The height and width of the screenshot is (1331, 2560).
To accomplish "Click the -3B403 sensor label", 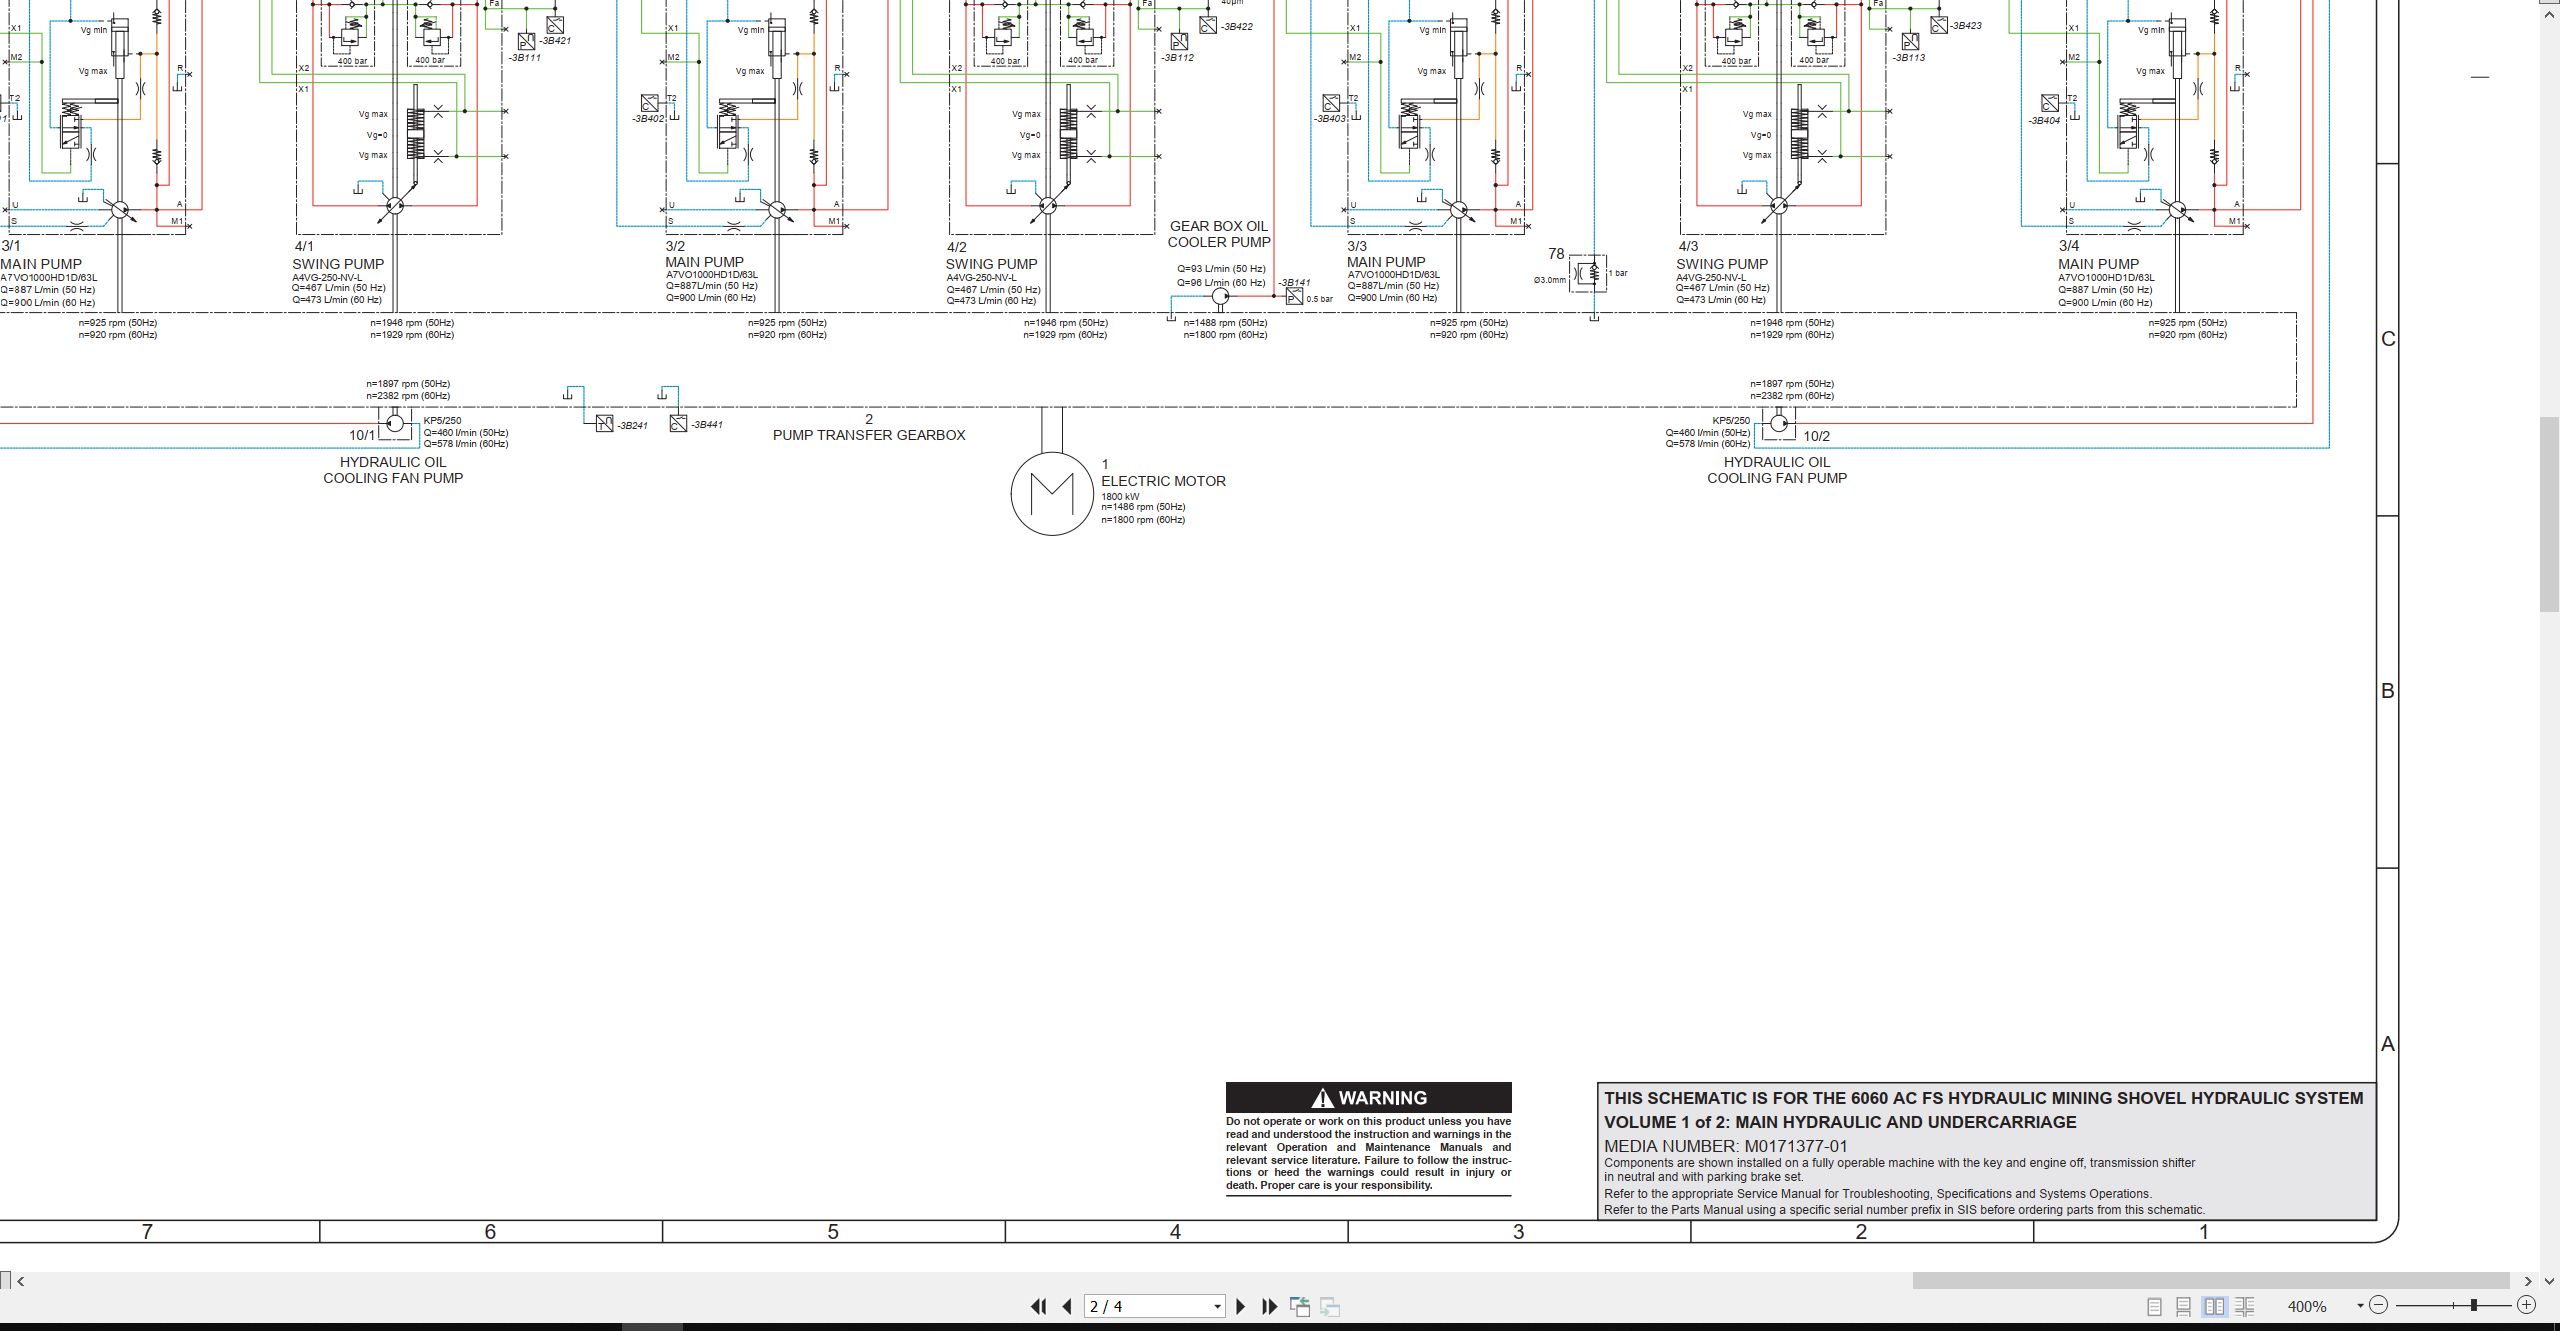I will 1330,119.
